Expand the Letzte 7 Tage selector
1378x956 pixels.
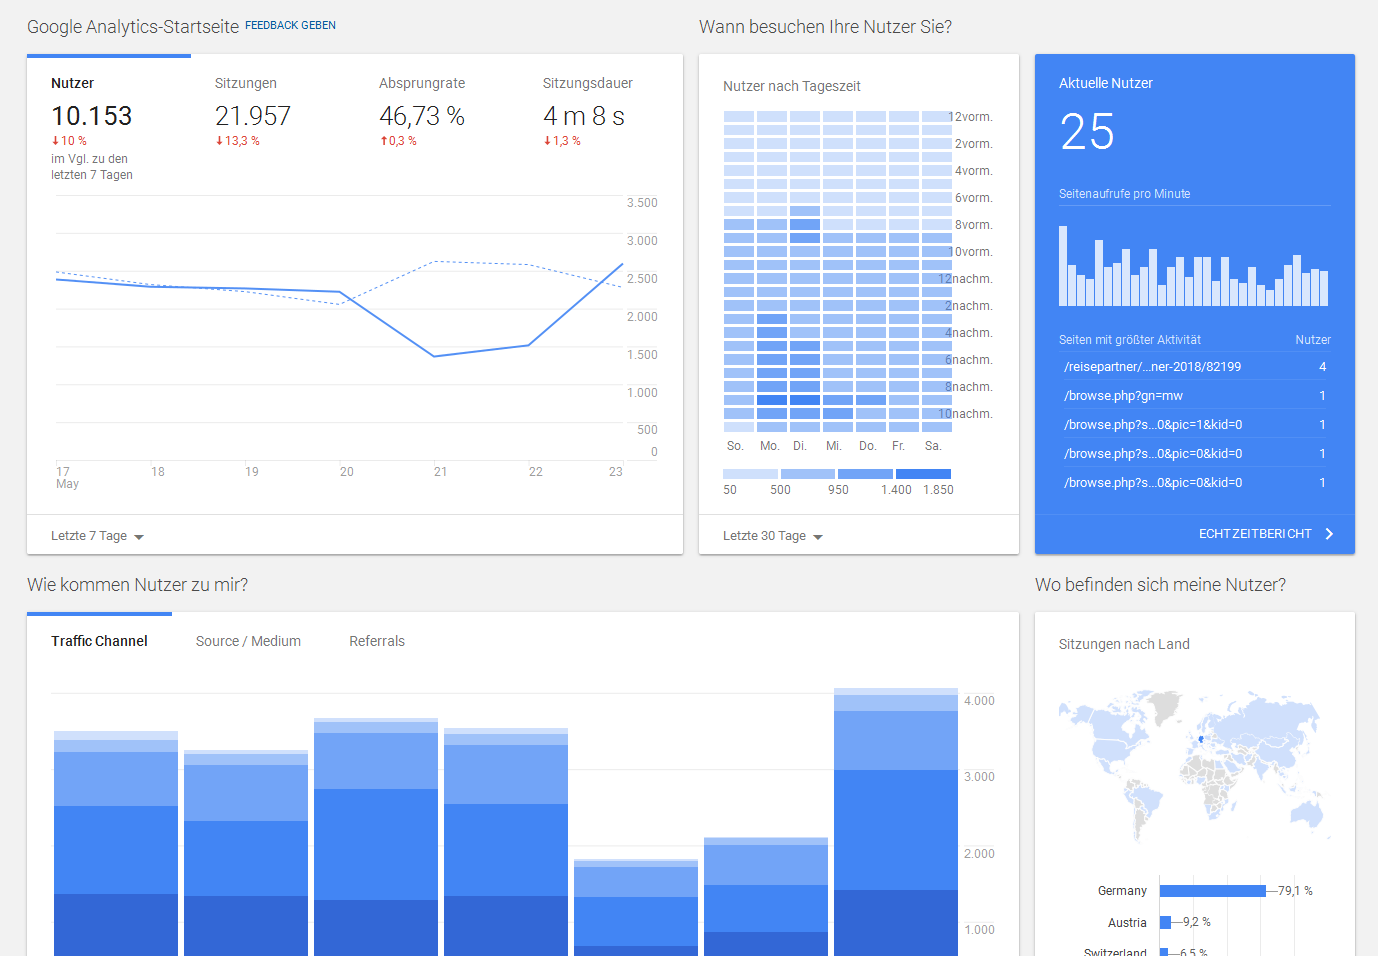97,536
